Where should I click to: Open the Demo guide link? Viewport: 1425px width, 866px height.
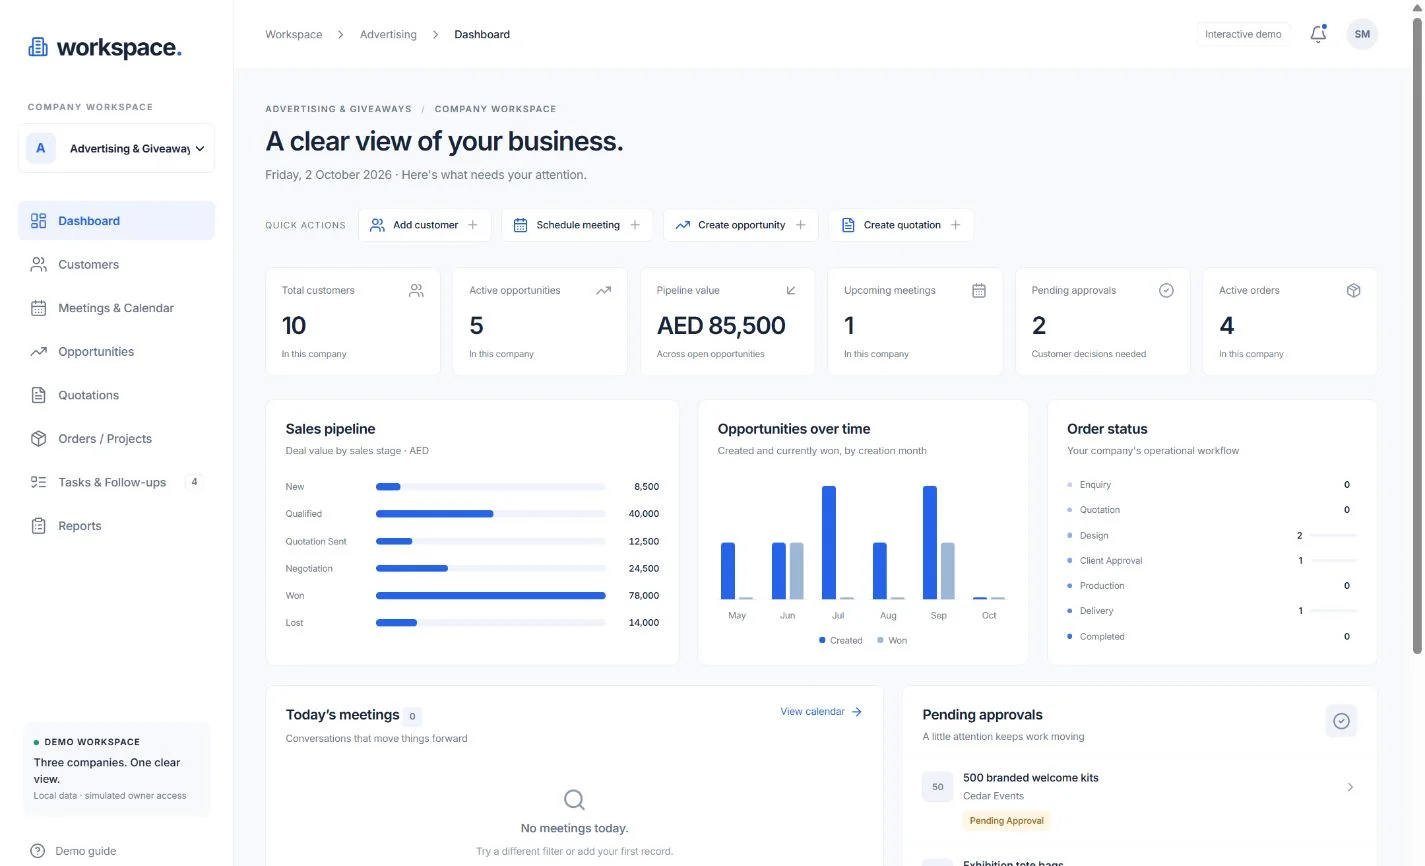point(73,851)
